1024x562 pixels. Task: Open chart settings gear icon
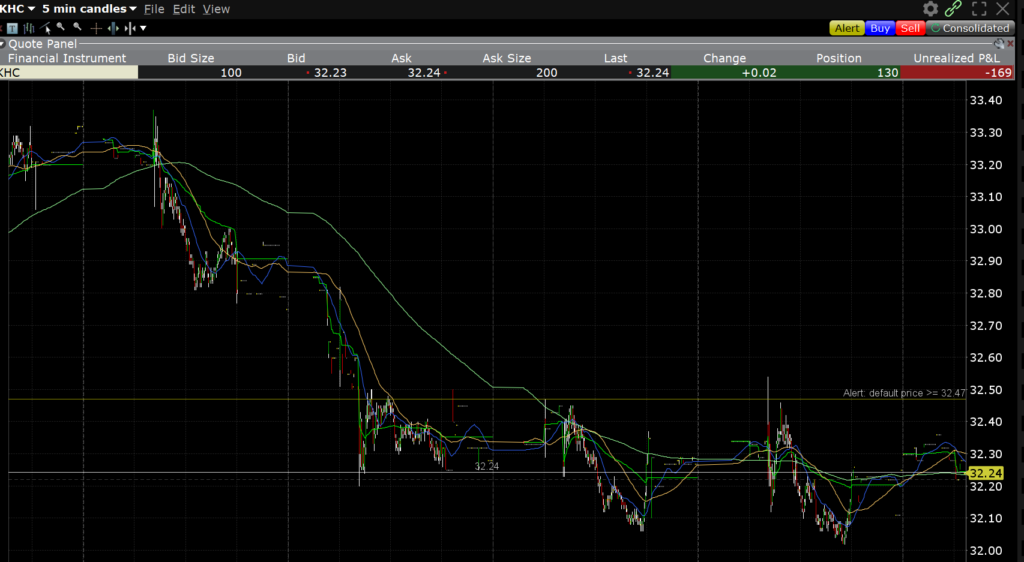[x=932, y=9]
